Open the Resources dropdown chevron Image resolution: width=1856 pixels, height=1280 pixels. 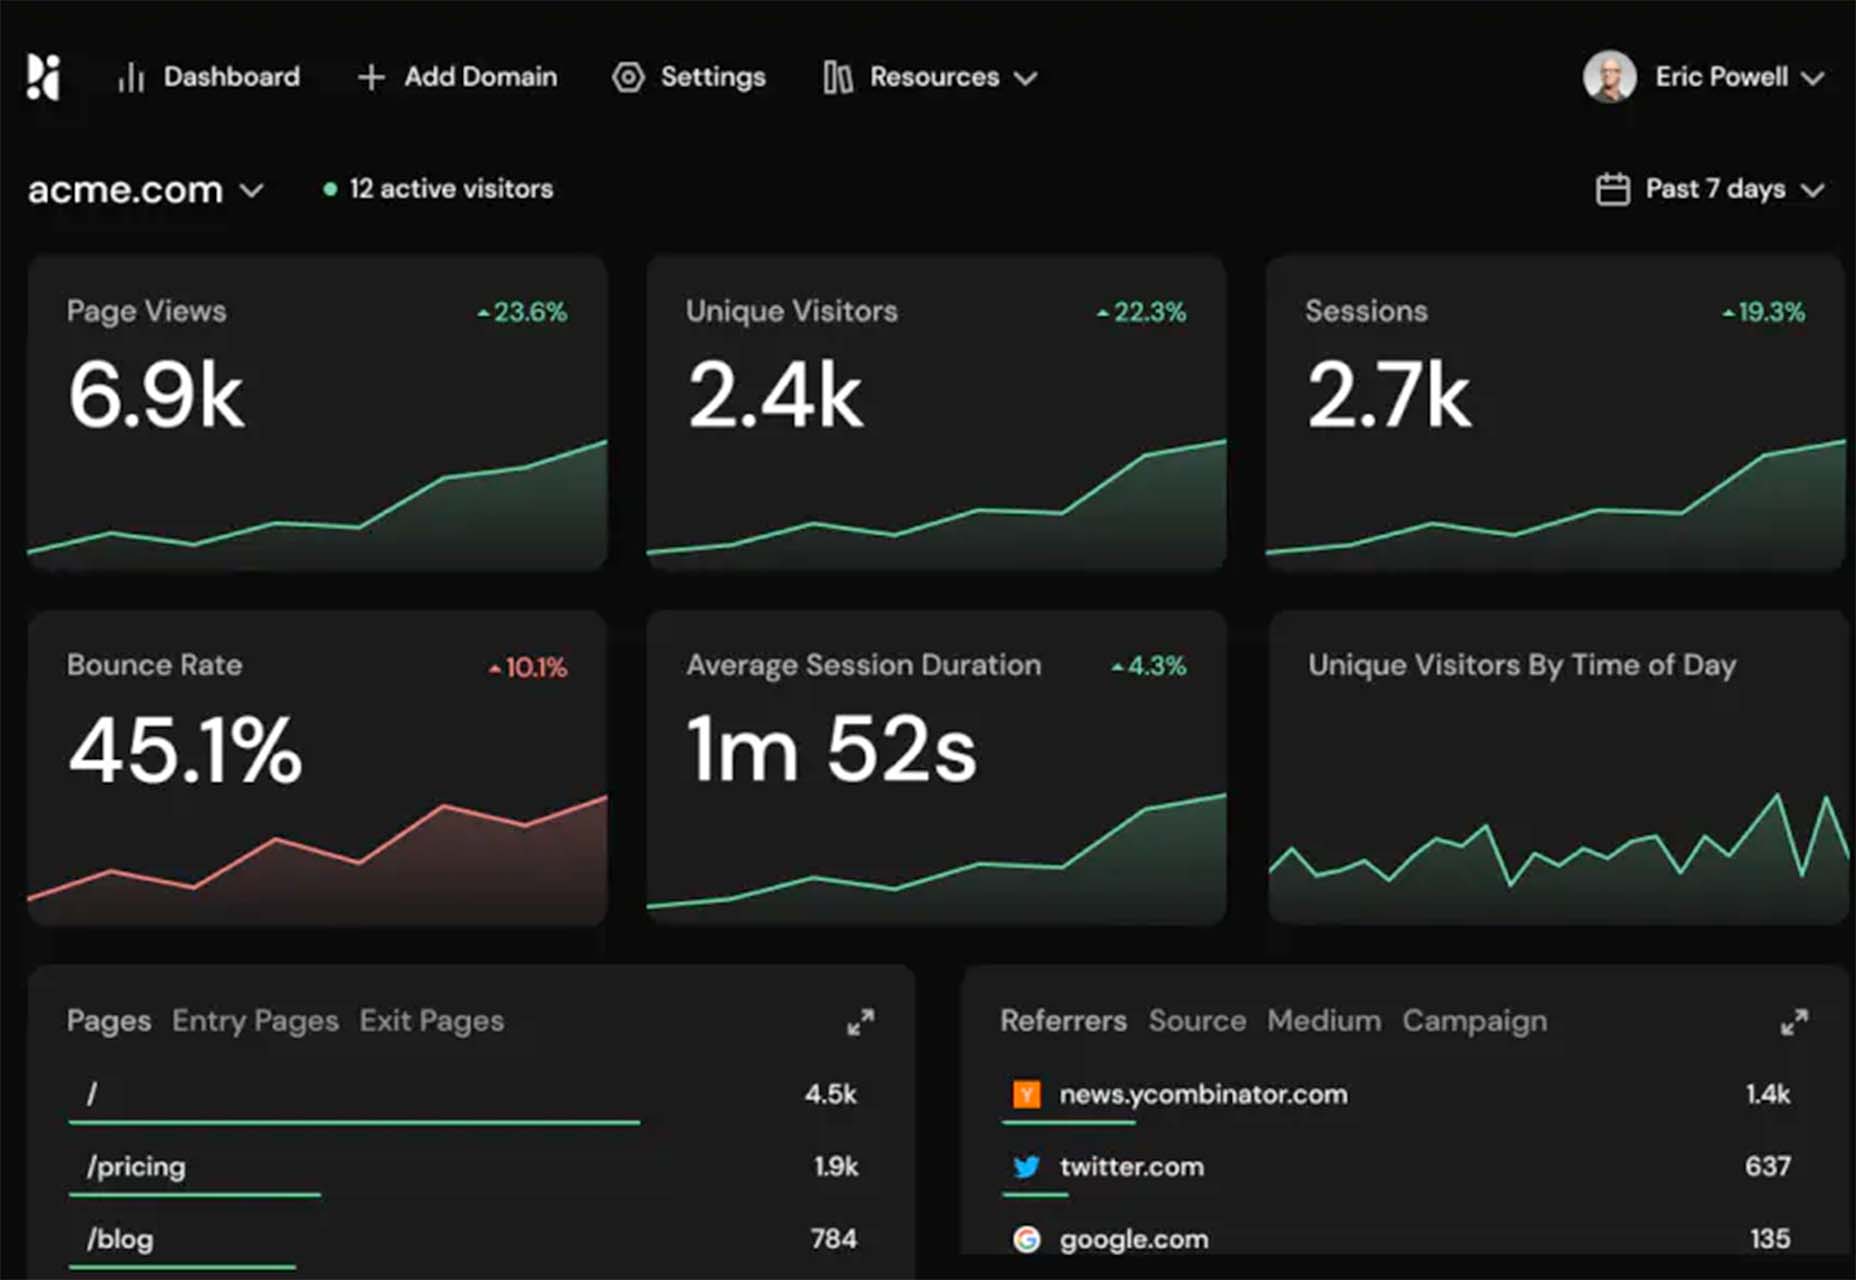point(1026,78)
